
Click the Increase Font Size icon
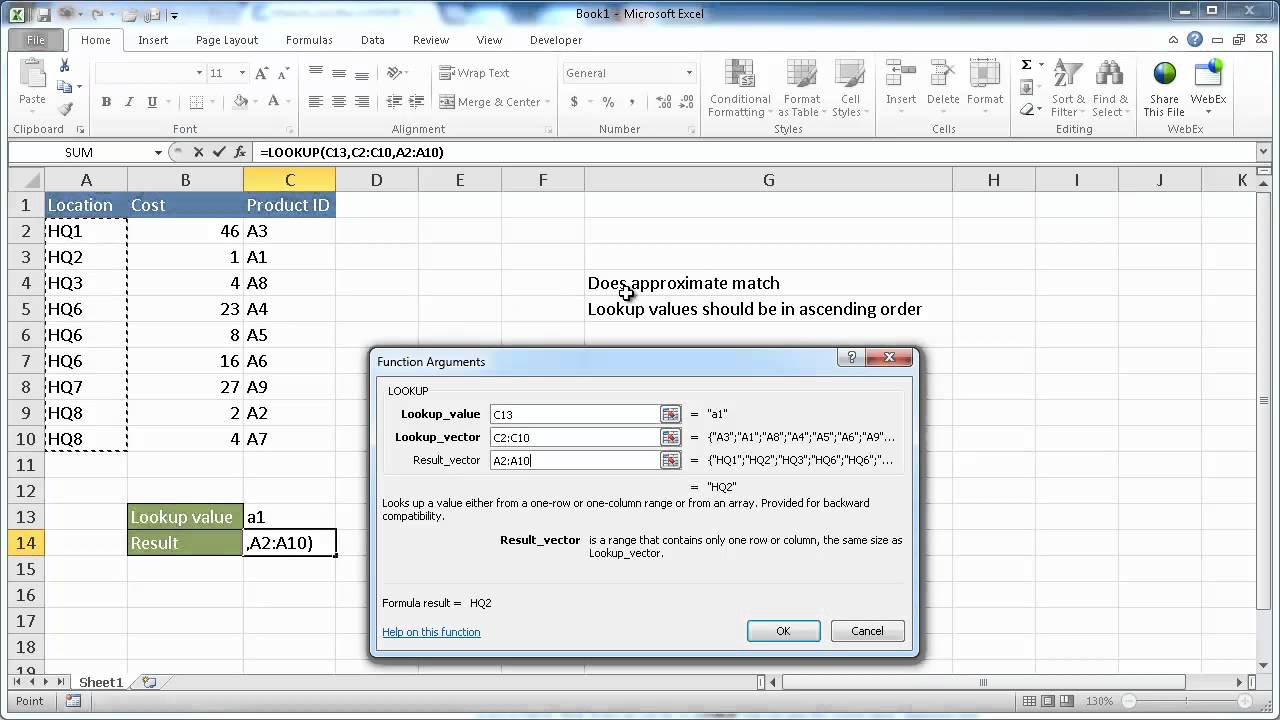(262, 73)
